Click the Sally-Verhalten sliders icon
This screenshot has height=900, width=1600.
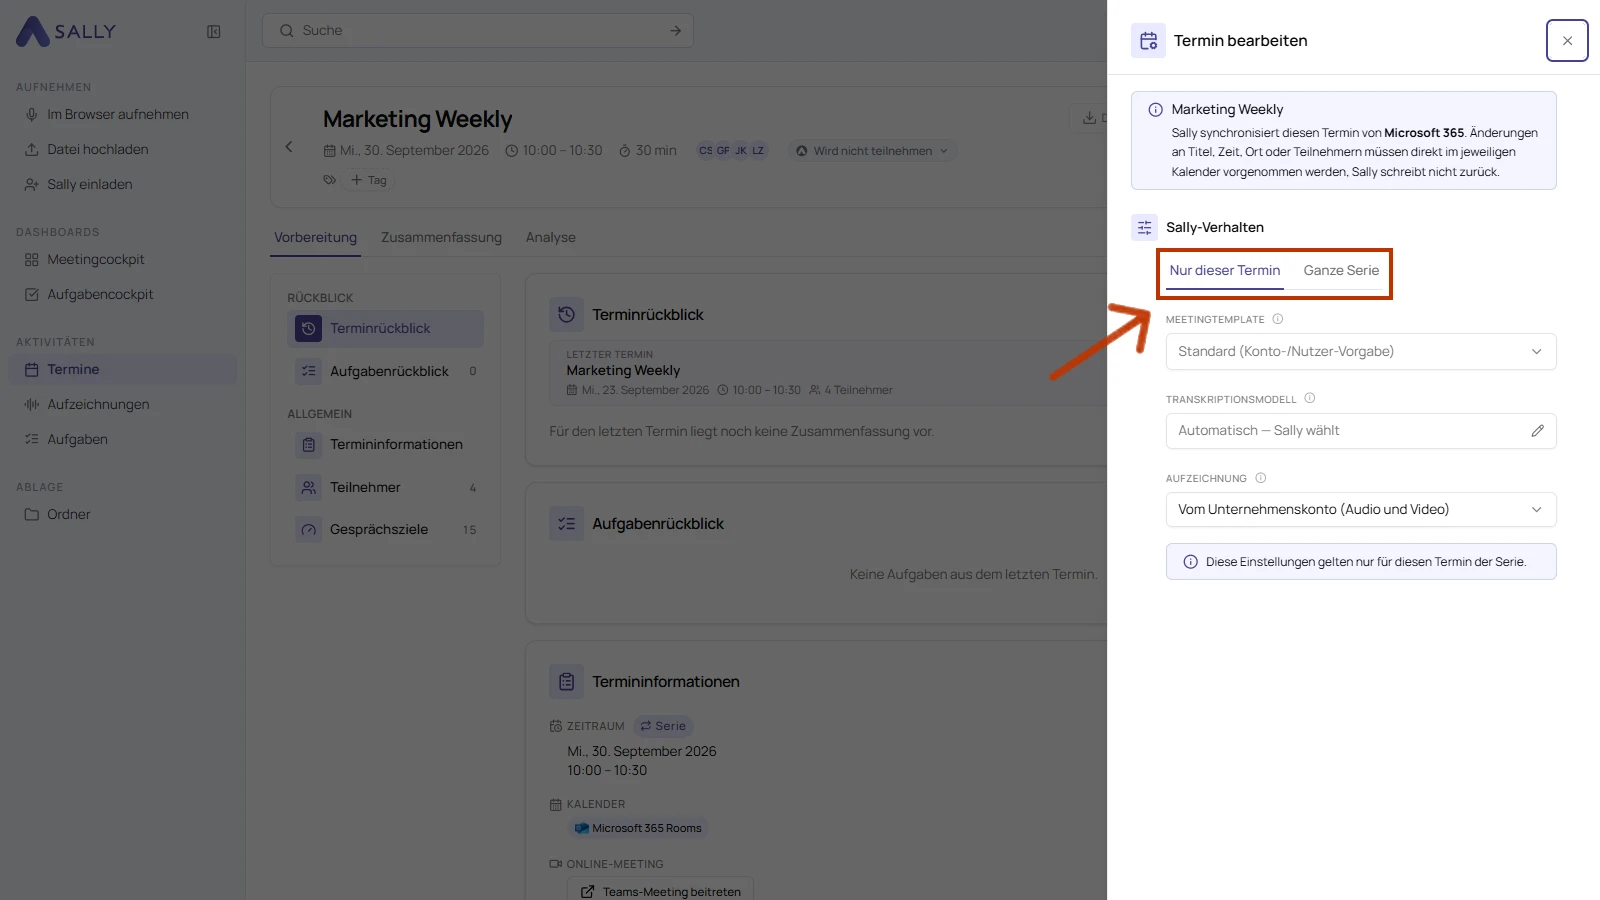pos(1144,228)
